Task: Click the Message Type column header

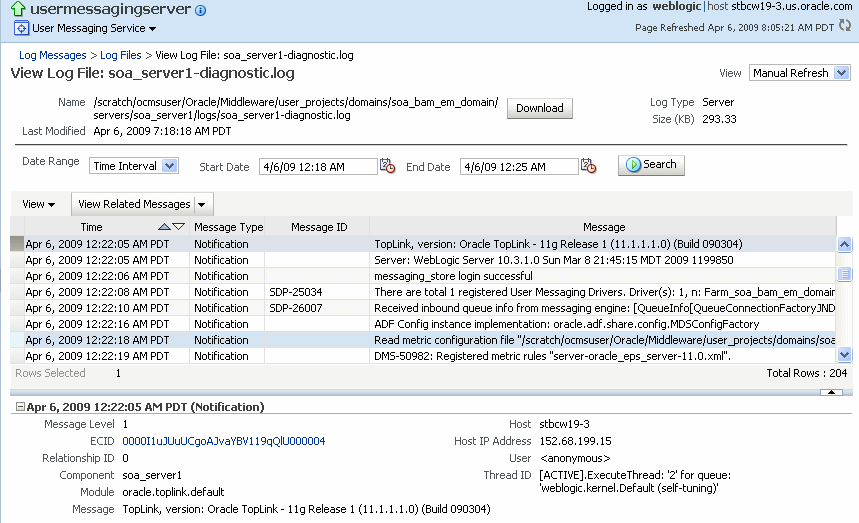Action: [228, 227]
